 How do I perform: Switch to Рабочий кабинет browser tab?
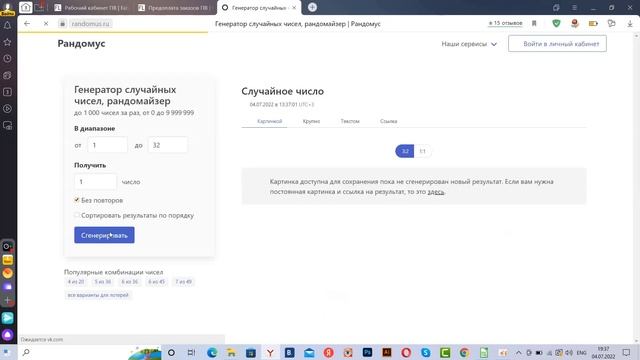(91, 8)
